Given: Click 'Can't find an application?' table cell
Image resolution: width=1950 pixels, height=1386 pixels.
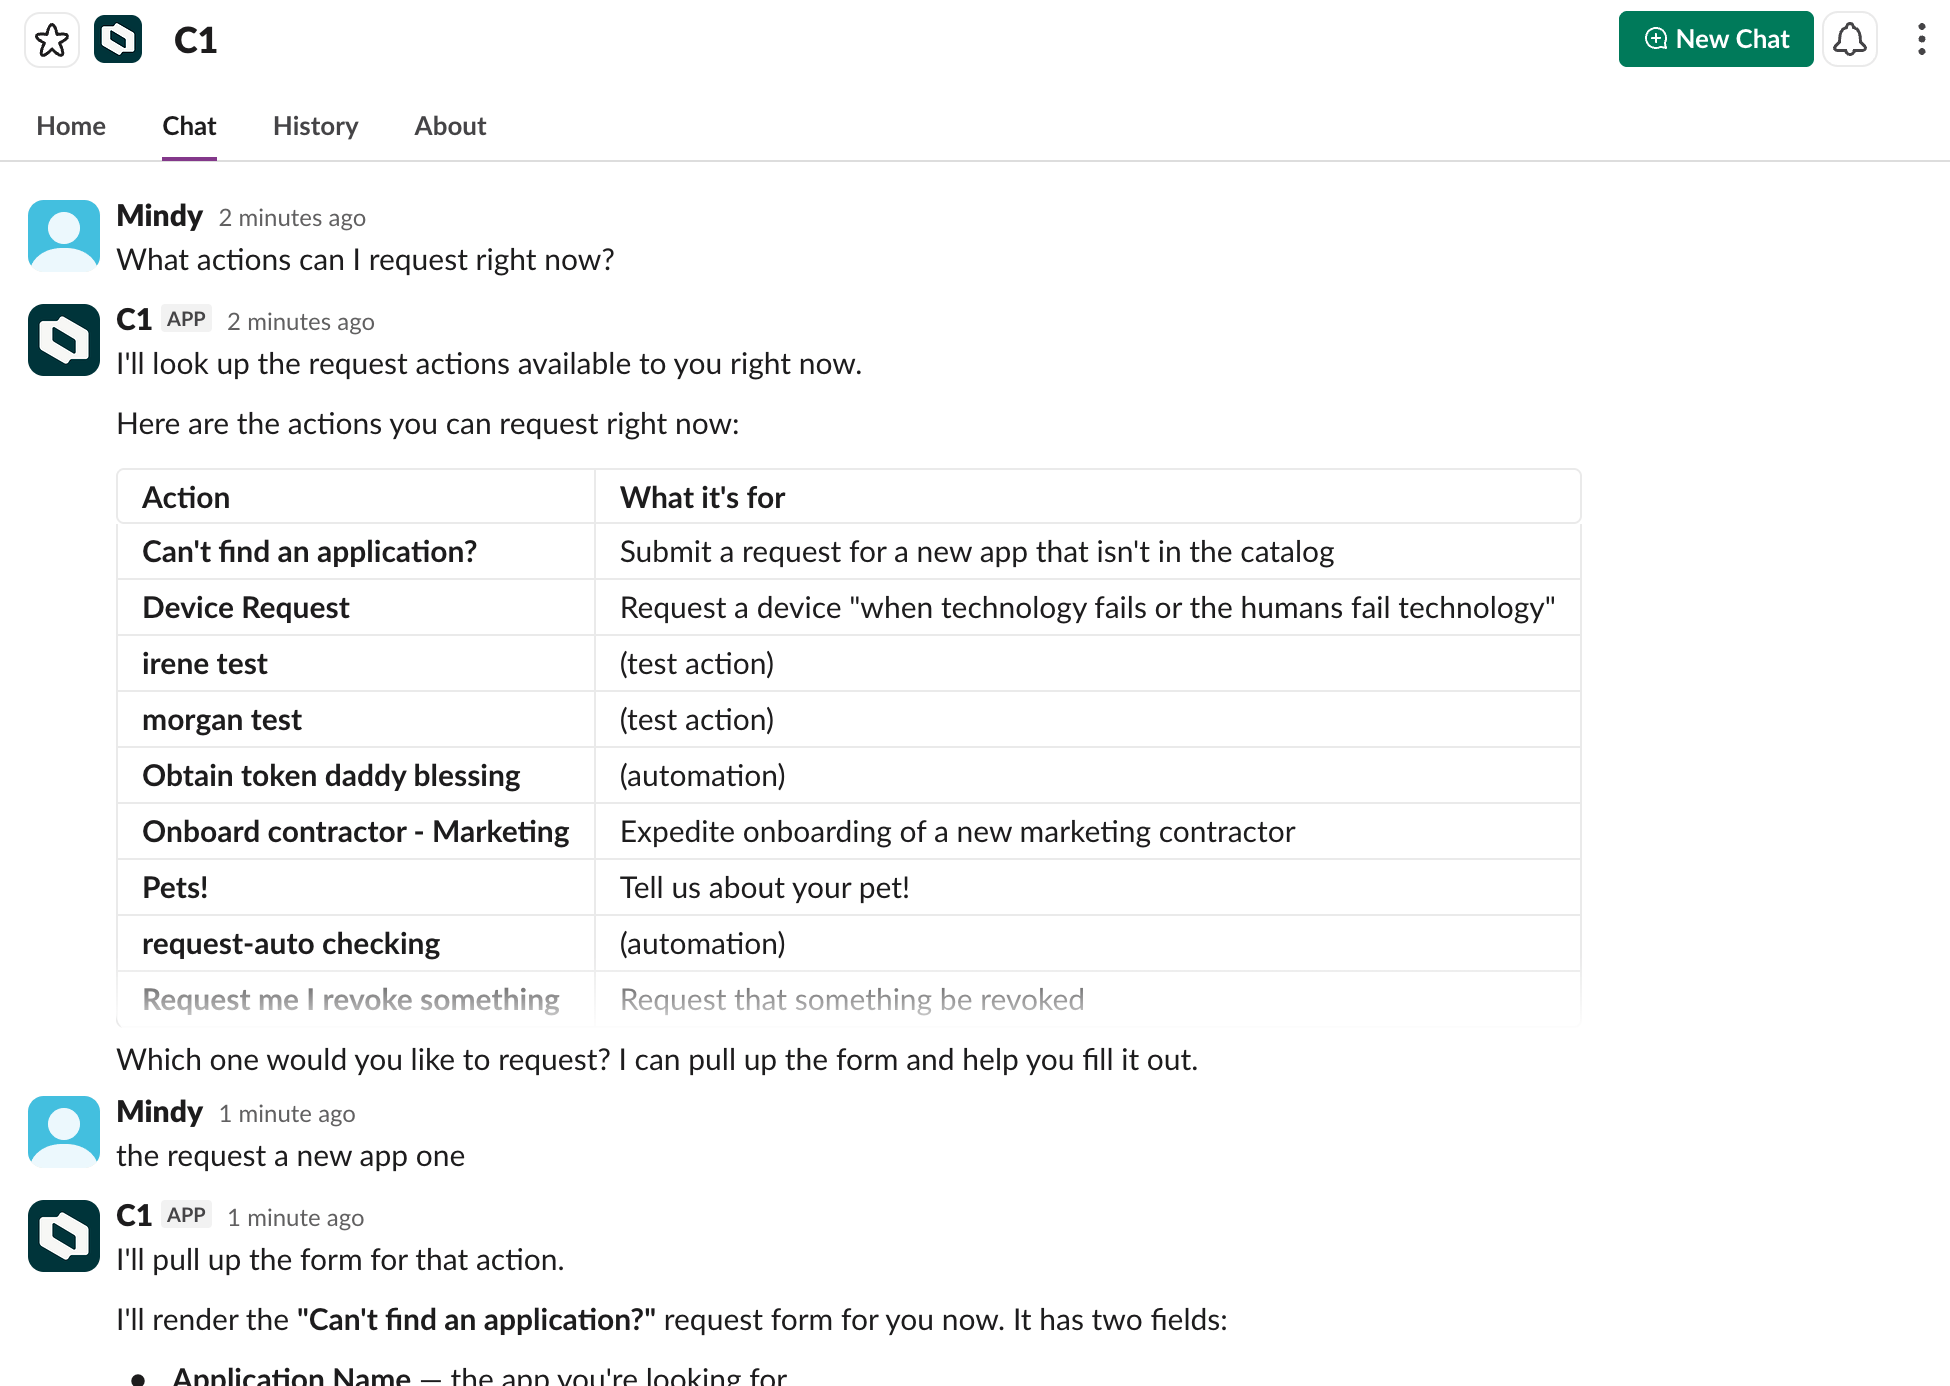Looking at the screenshot, I should click(356, 551).
